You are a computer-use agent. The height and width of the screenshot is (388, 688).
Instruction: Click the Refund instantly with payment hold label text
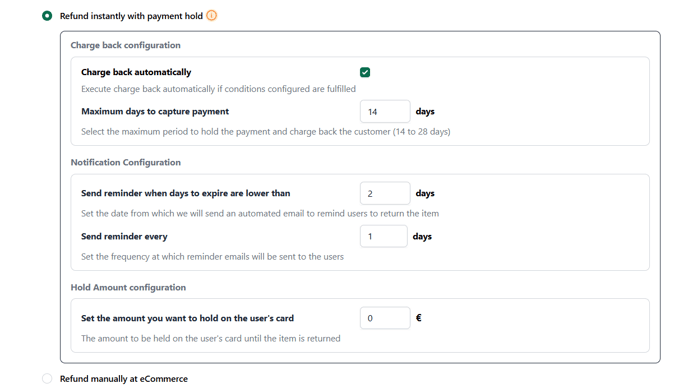131,16
